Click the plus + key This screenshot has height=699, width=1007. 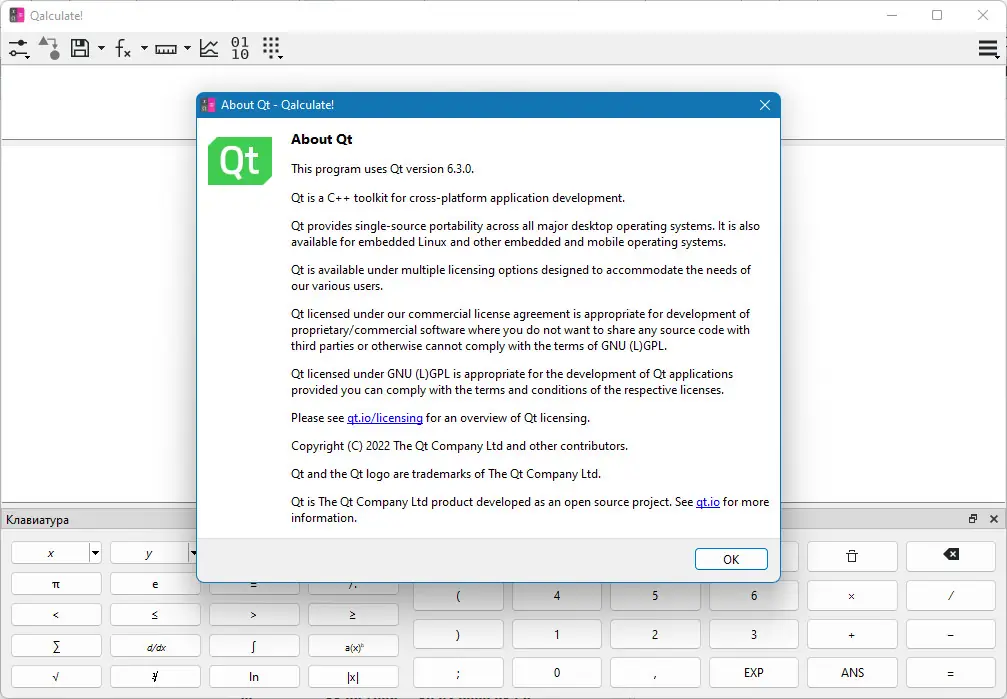pos(852,634)
